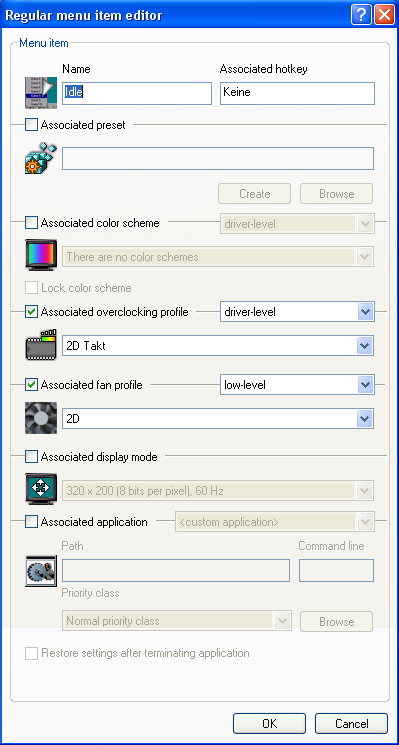Screen dimensions: 399x745
Task: Click the Associated hotkey field showing Keine
Action: click(x=297, y=93)
